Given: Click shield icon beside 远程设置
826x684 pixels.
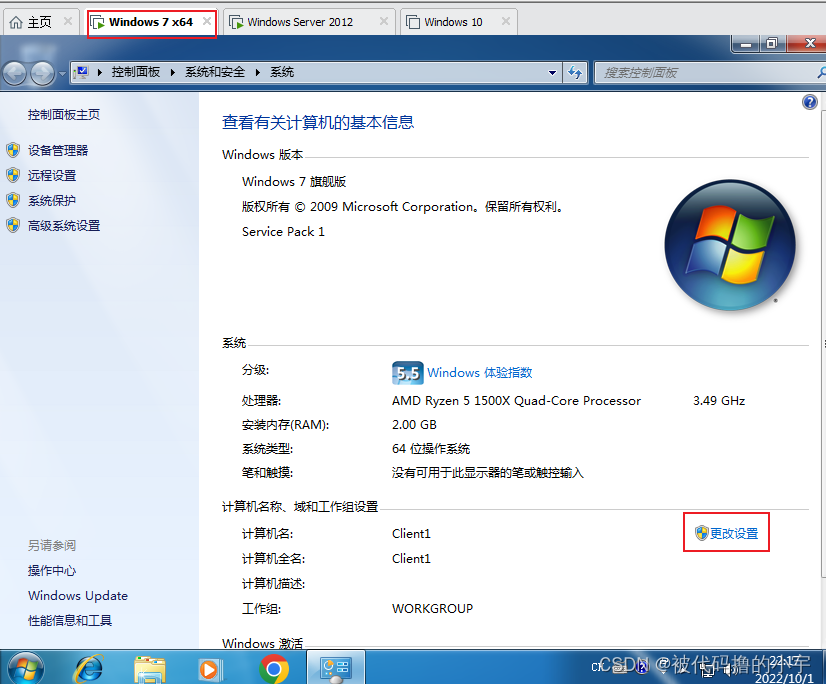Looking at the screenshot, I should [x=13, y=175].
